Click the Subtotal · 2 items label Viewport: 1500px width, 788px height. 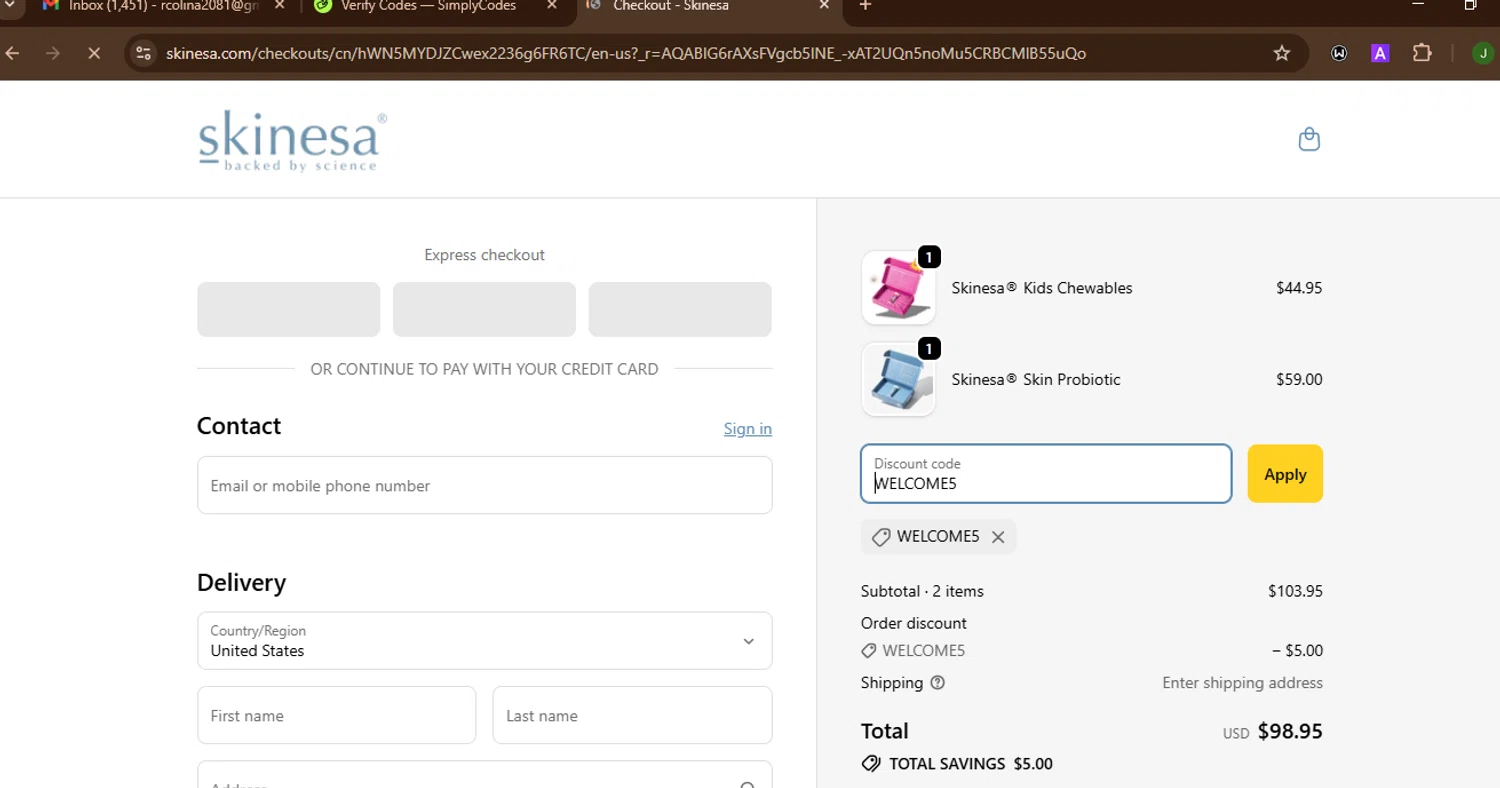(x=922, y=591)
